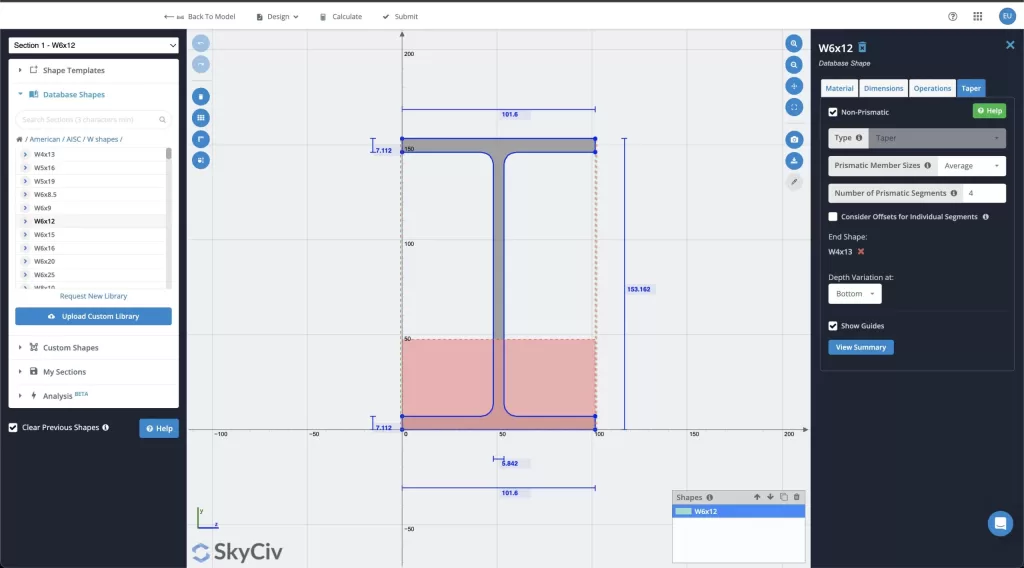Remove the W4x13 end shape
The height and width of the screenshot is (568, 1024).
click(861, 251)
